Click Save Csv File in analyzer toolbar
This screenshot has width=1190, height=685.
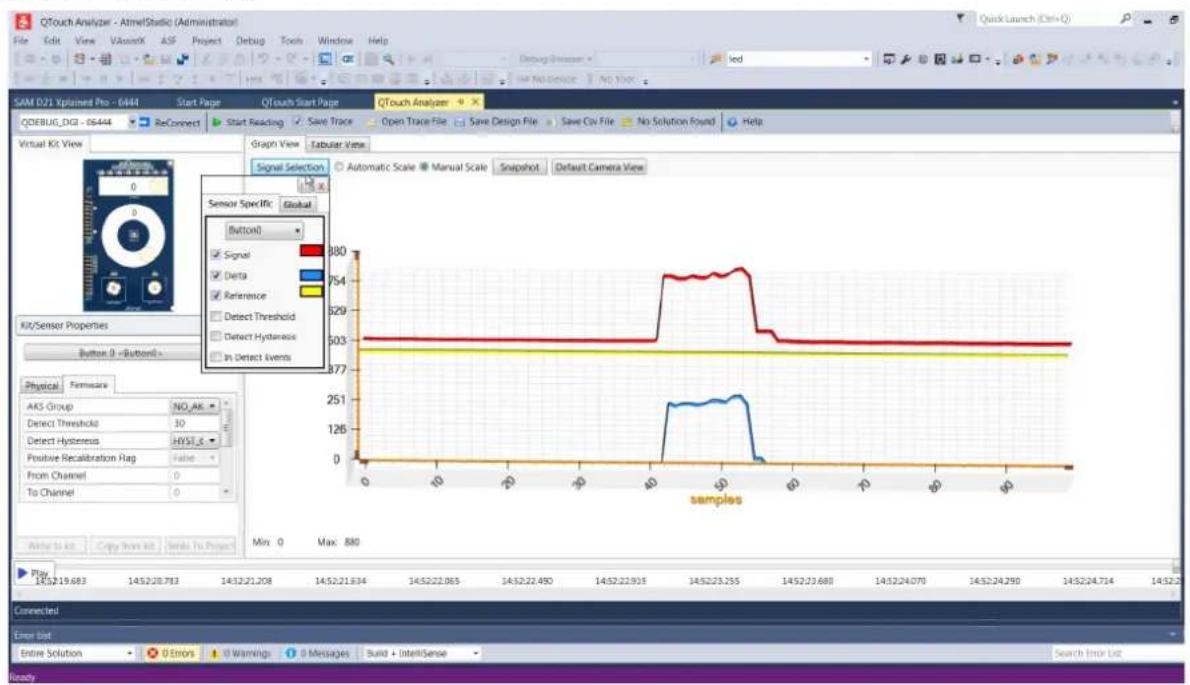[x=581, y=121]
